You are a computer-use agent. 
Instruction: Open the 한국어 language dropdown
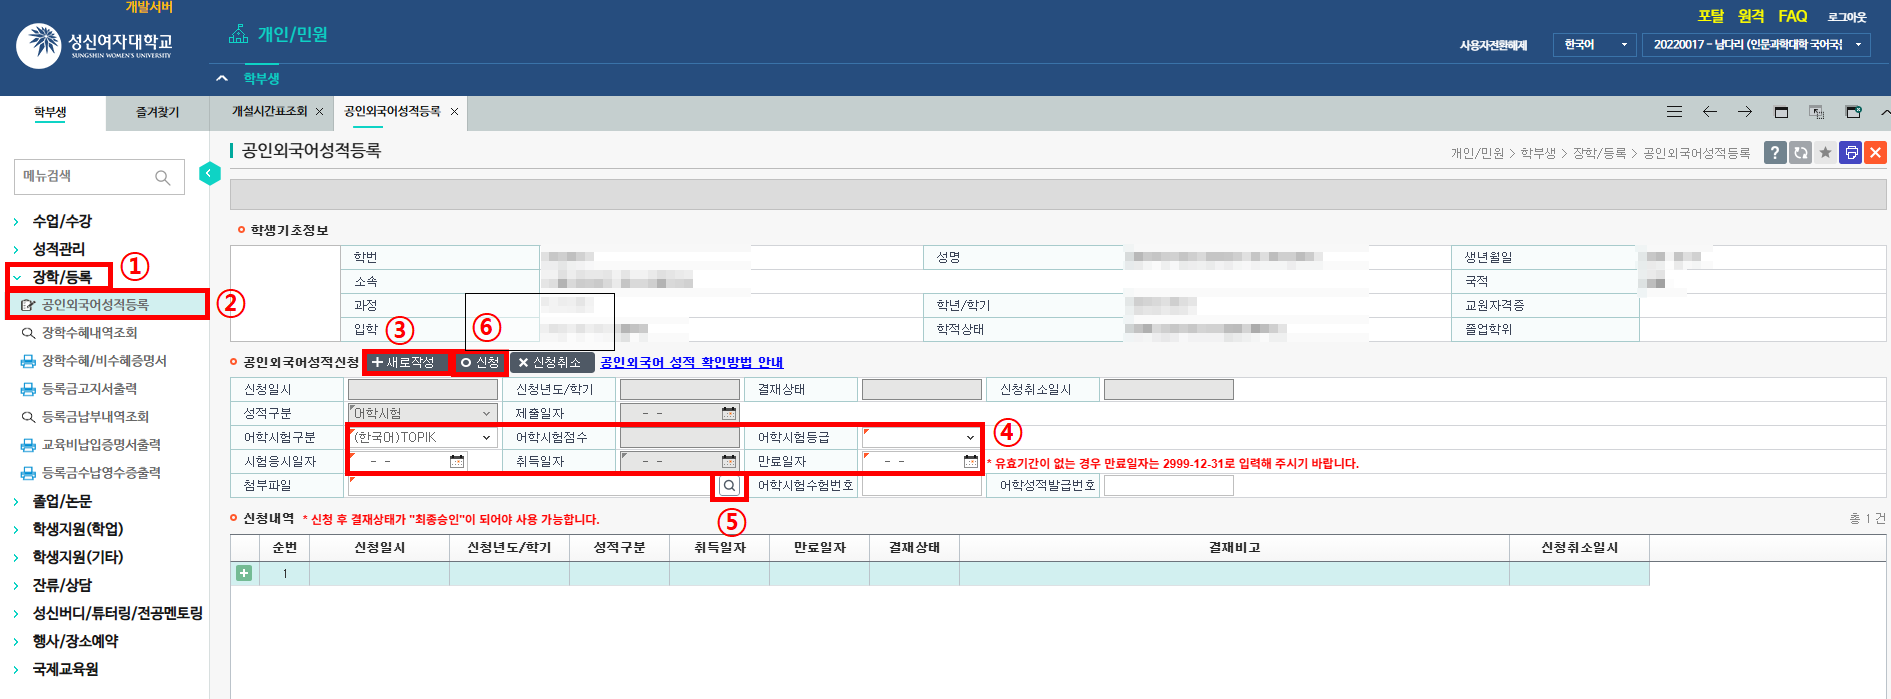tap(1595, 45)
